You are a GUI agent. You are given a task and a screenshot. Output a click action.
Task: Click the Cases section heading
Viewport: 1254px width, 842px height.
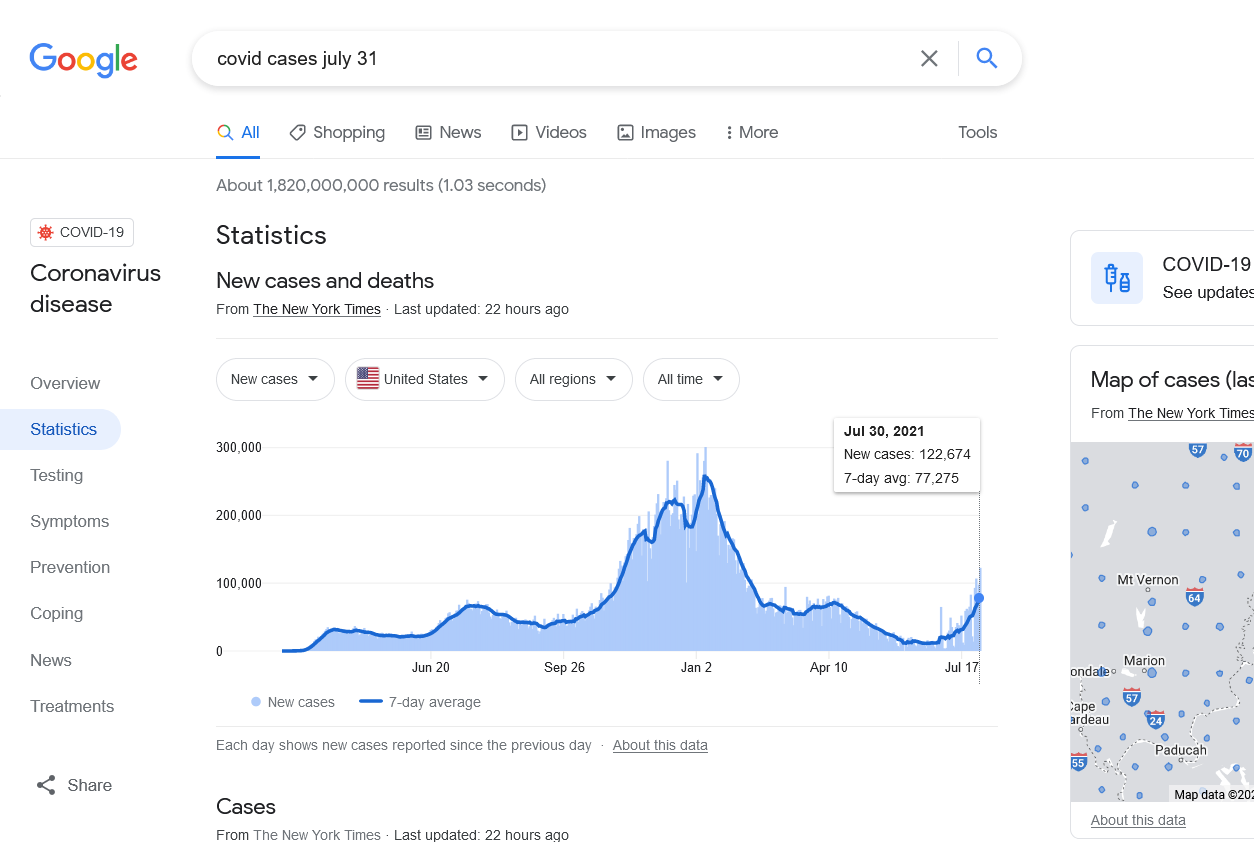[x=246, y=807]
